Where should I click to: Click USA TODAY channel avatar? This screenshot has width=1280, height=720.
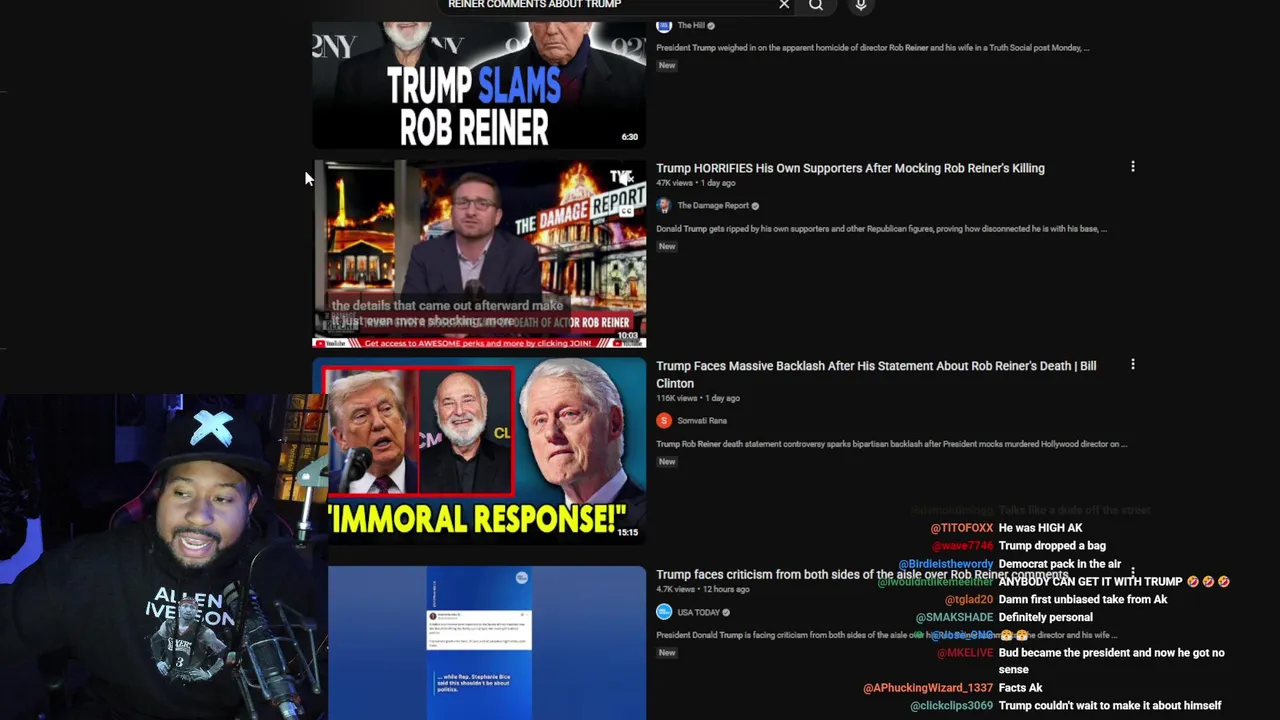(664, 611)
